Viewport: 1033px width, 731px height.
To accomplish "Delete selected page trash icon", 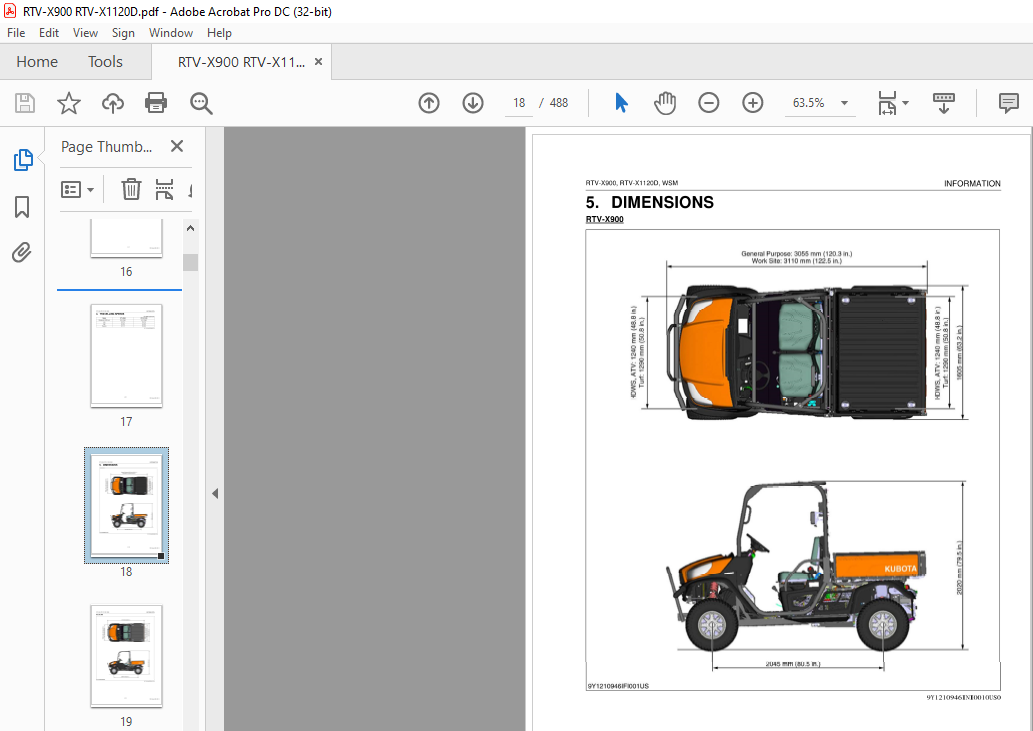I will [131, 189].
